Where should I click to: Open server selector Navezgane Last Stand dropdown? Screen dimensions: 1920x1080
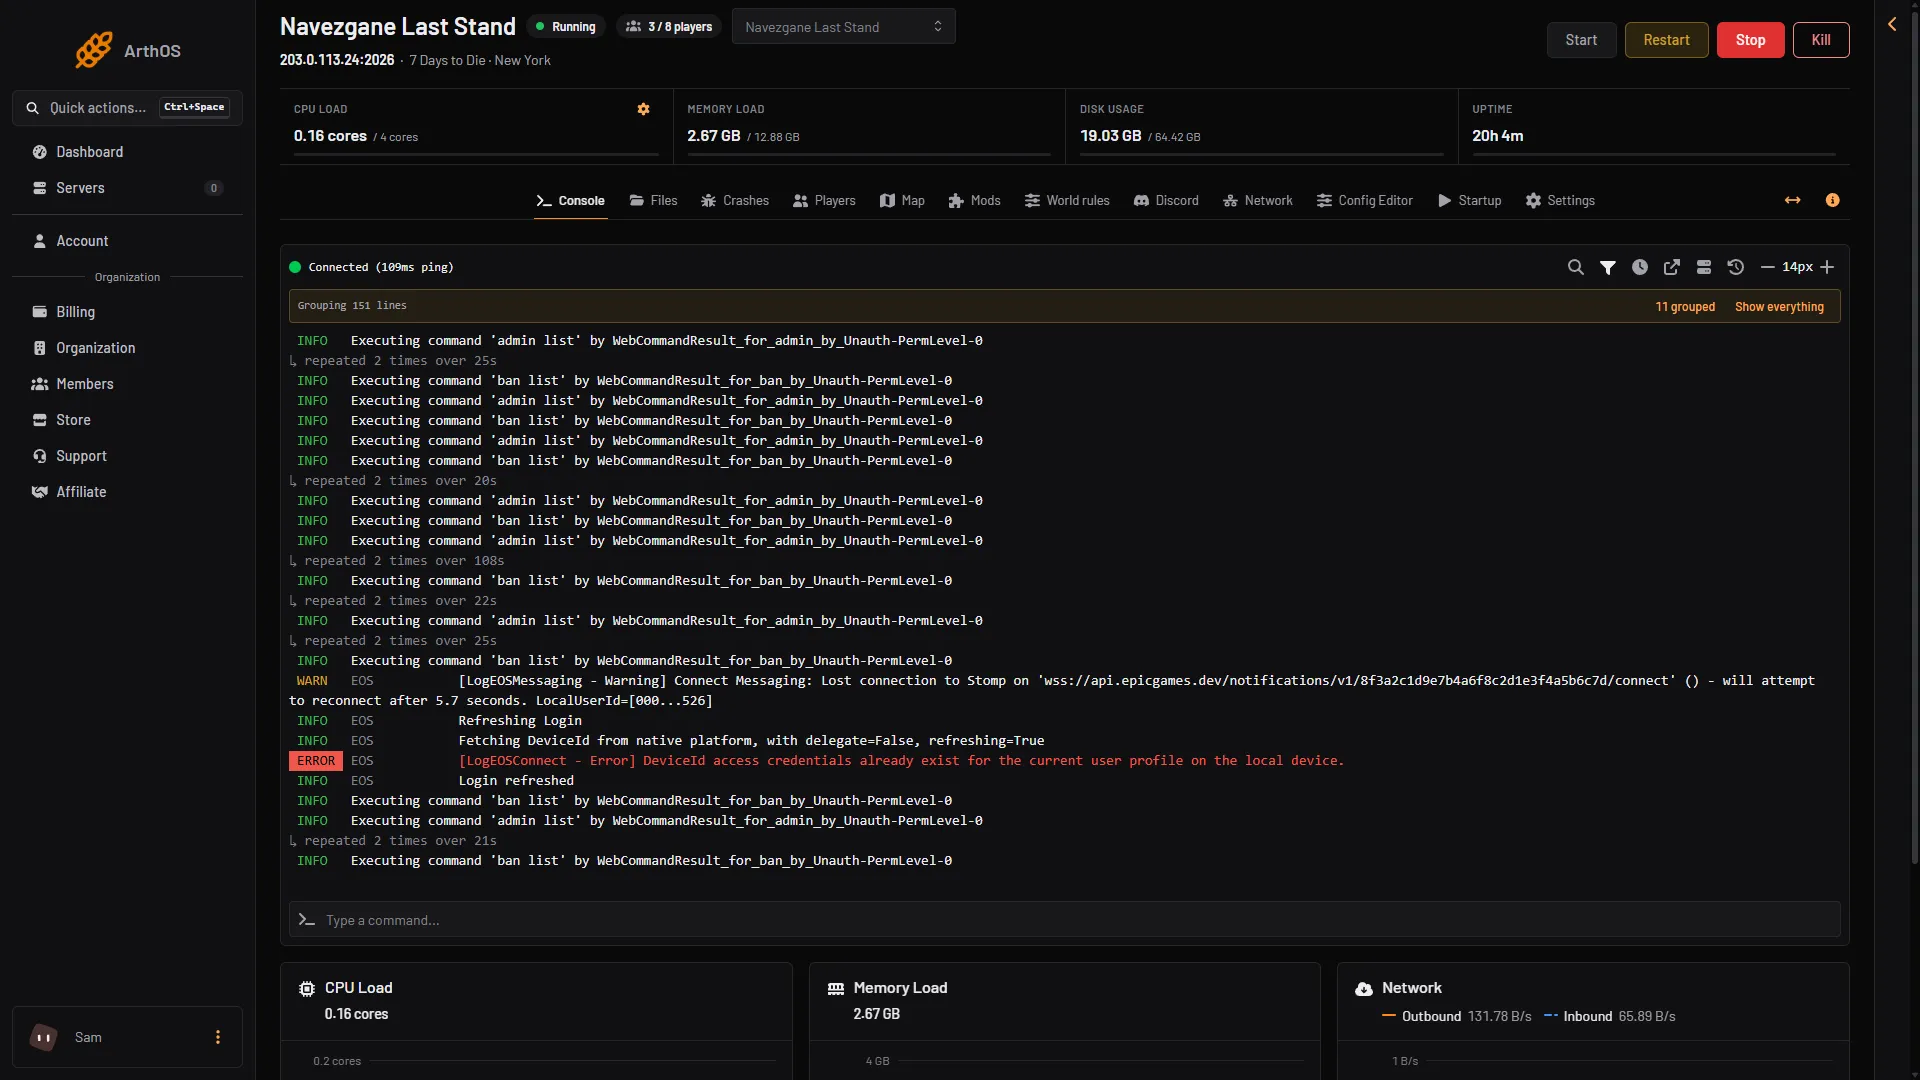click(843, 27)
